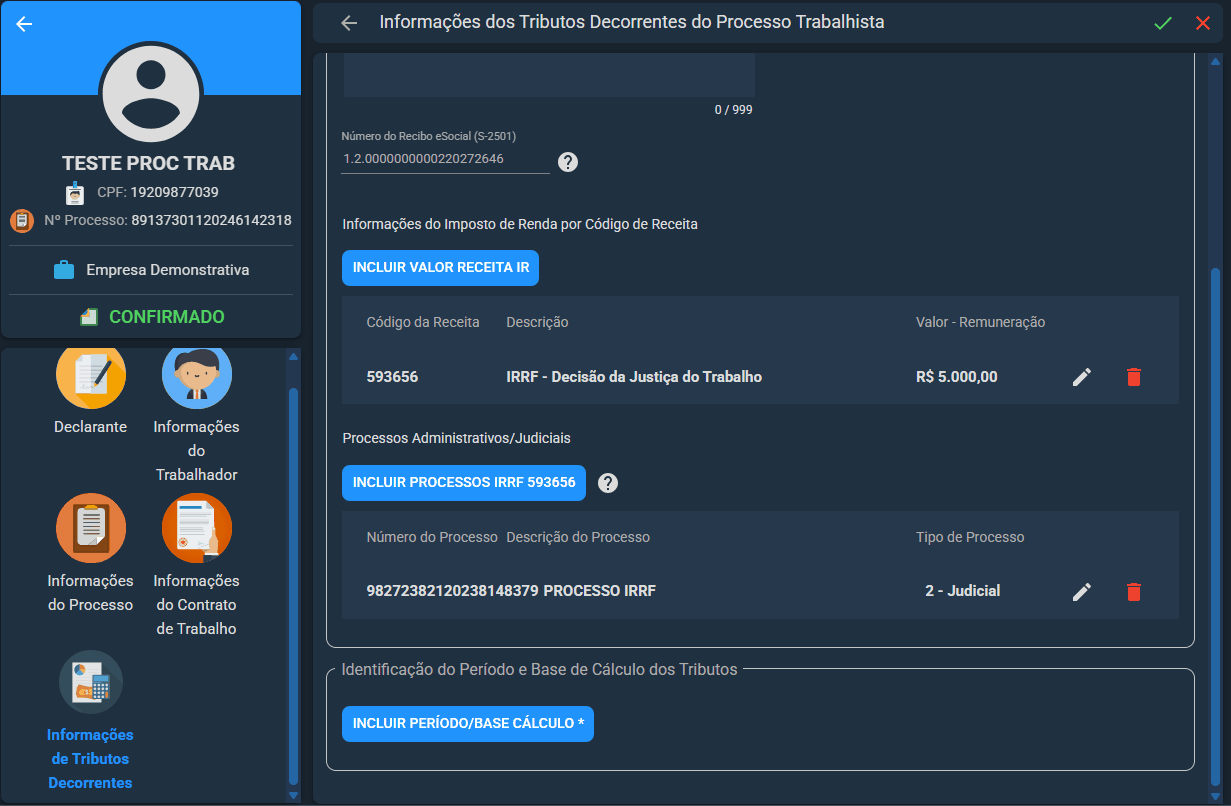Open Informações do Contrato de Trabalho

pyautogui.click(x=196, y=566)
